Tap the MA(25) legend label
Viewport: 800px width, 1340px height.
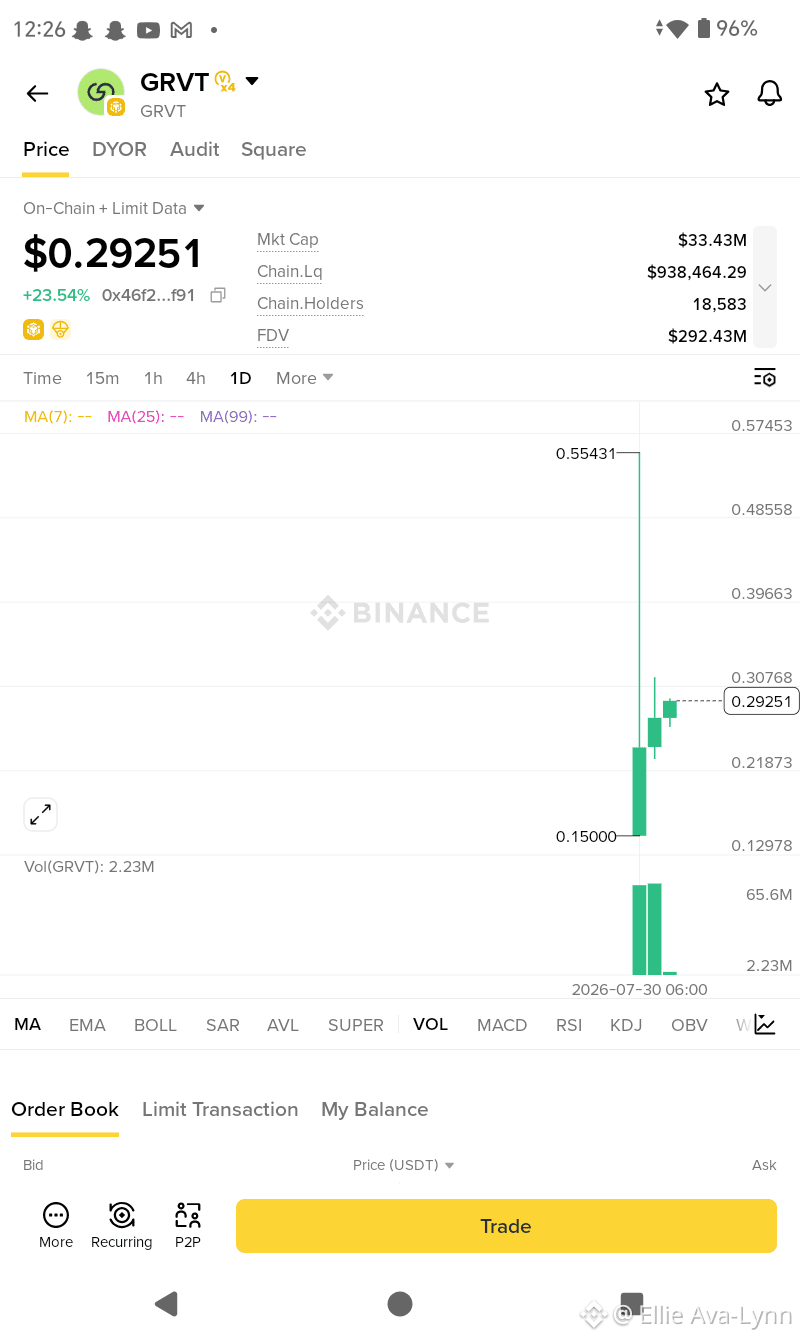point(145,416)
